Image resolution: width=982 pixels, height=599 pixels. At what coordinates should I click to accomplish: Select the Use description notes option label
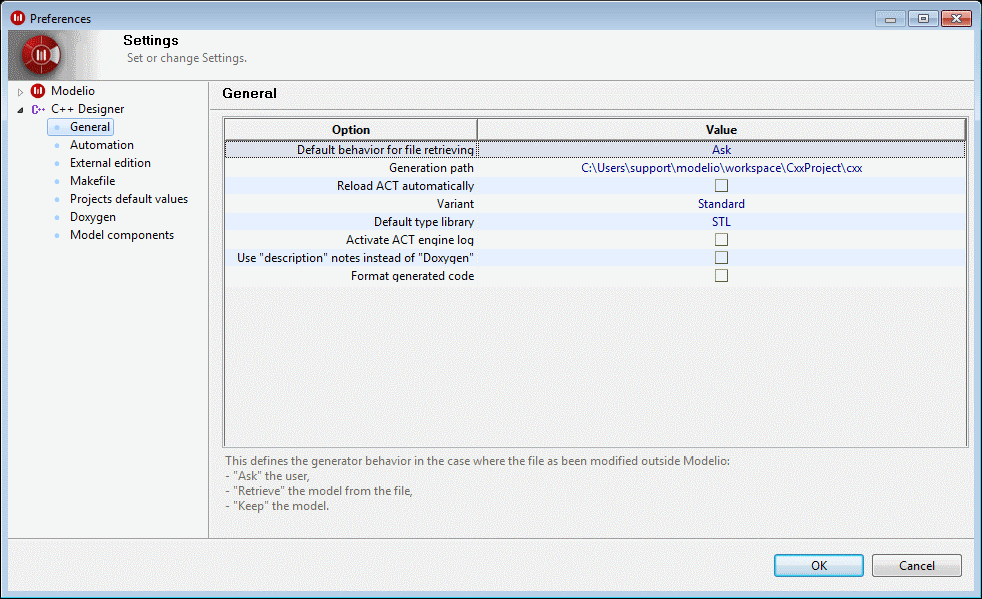(x=355, y=258)
